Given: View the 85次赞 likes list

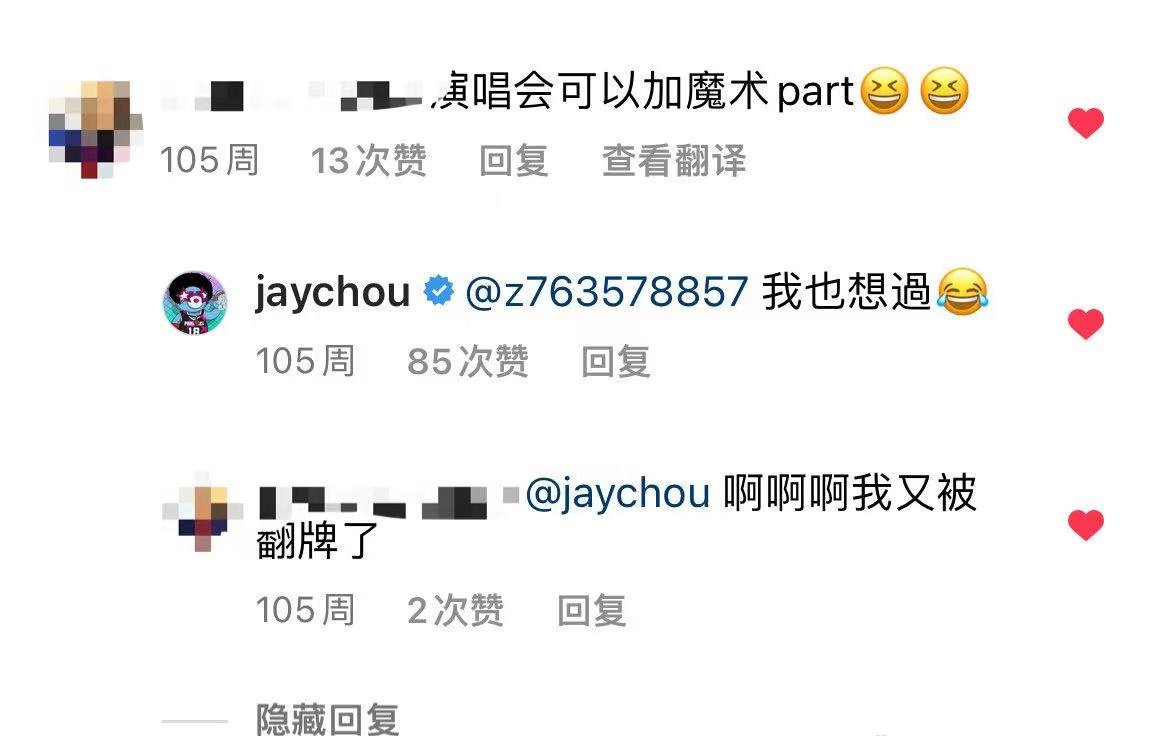Looking at the screenshot, I should pos(468,361).
